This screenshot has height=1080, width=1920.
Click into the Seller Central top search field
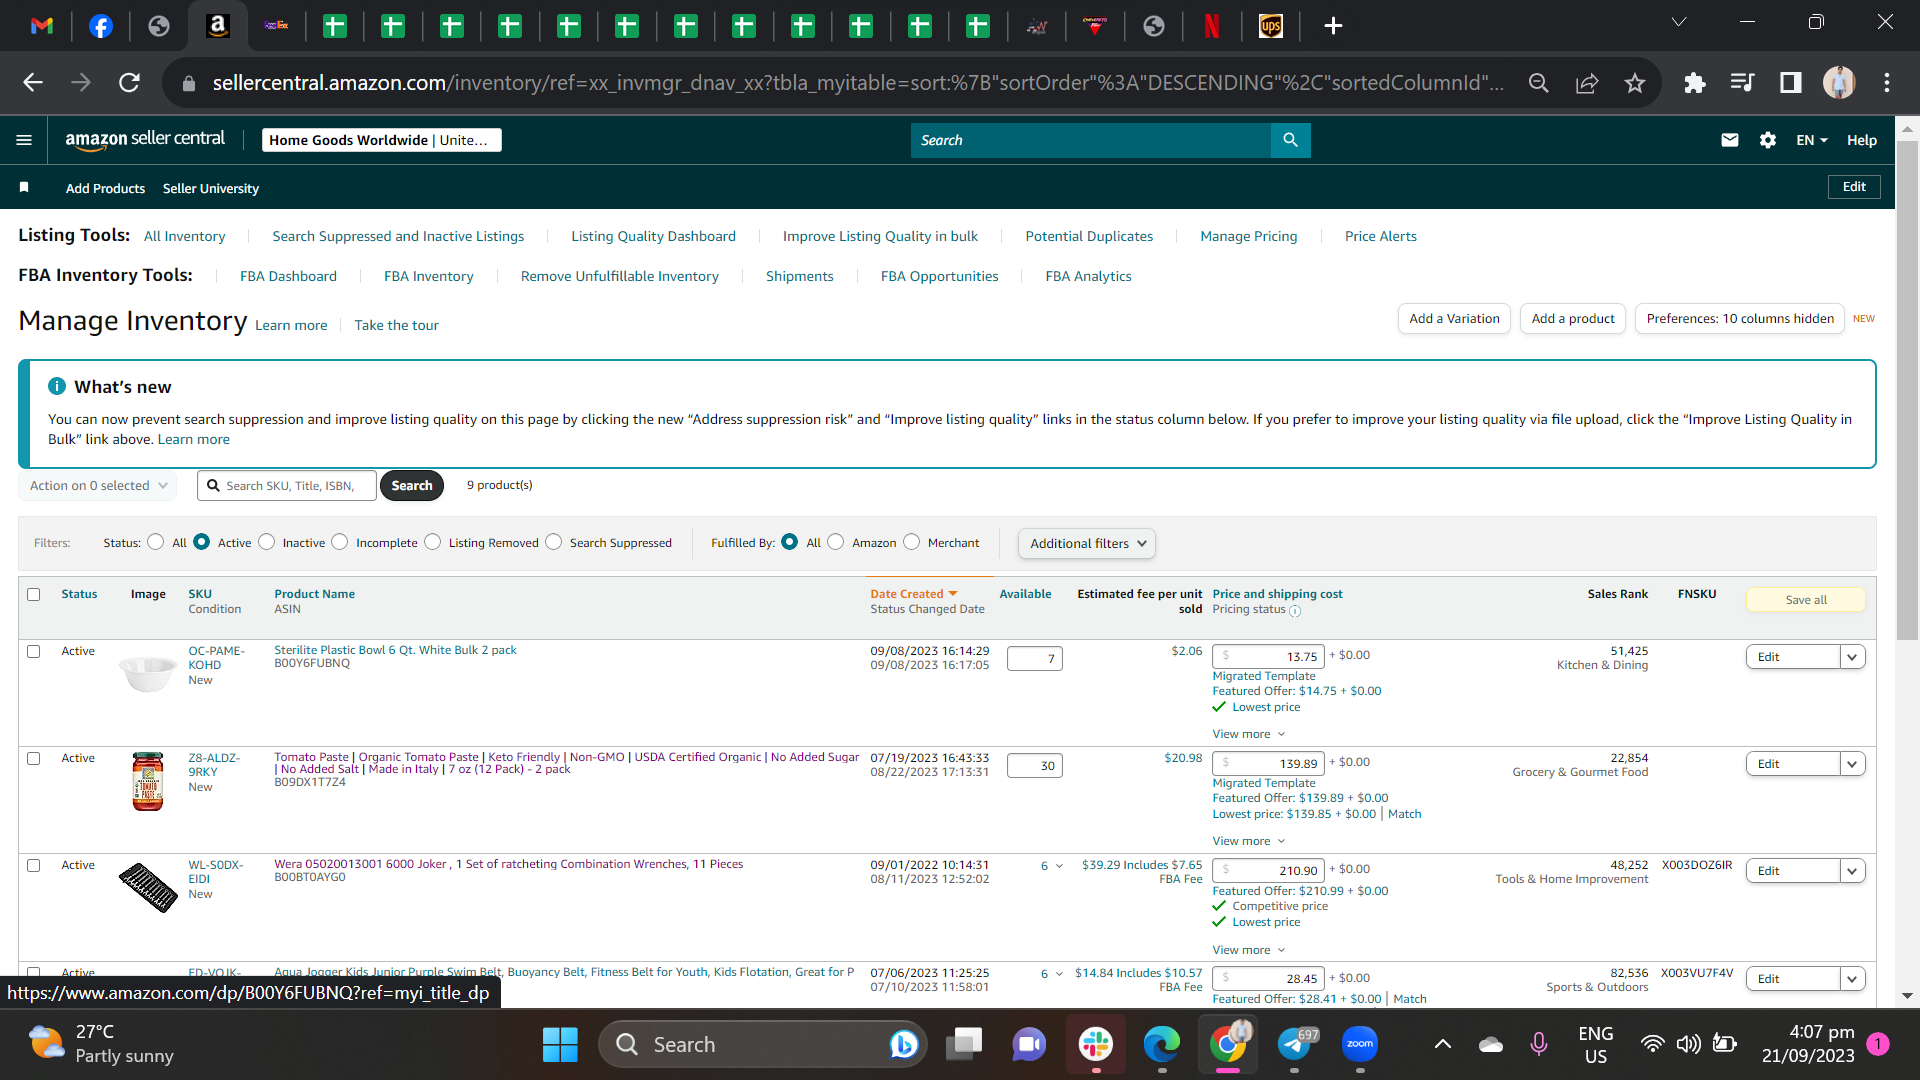tap(1091, 140)
